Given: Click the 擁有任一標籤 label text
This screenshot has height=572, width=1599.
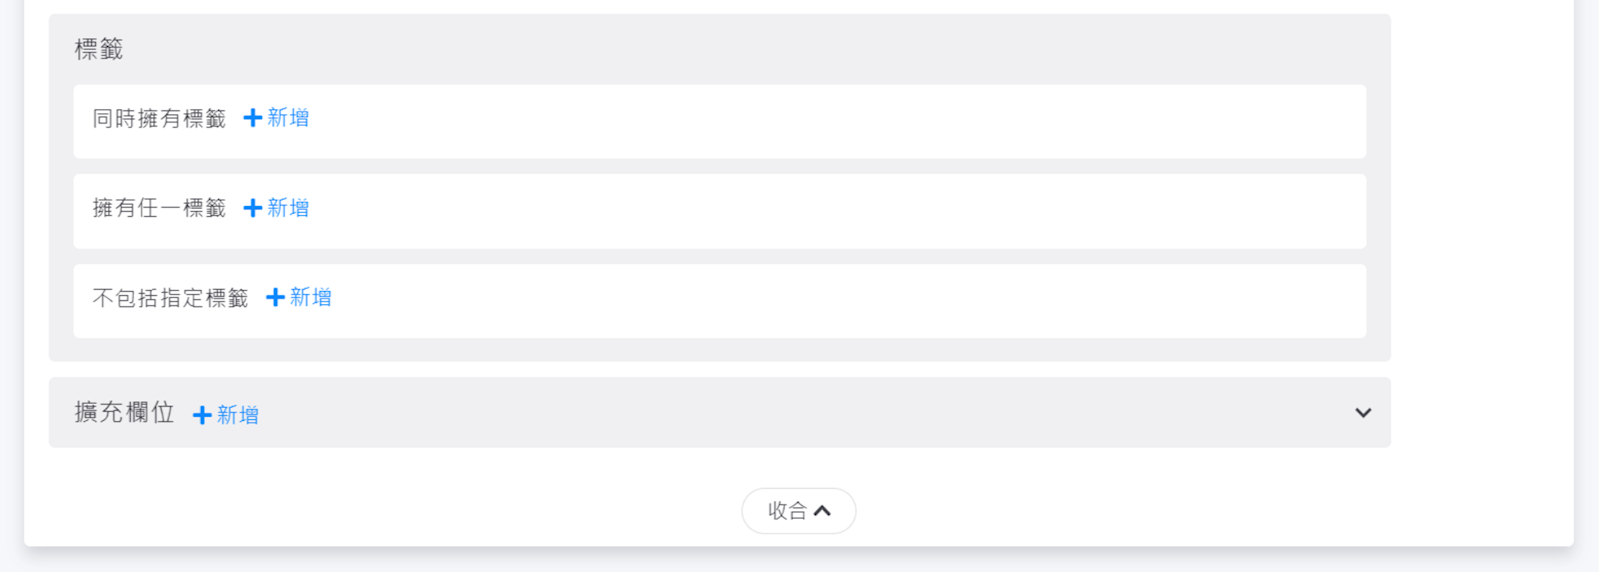Looking at the screenshot, I should pos(159,208).
